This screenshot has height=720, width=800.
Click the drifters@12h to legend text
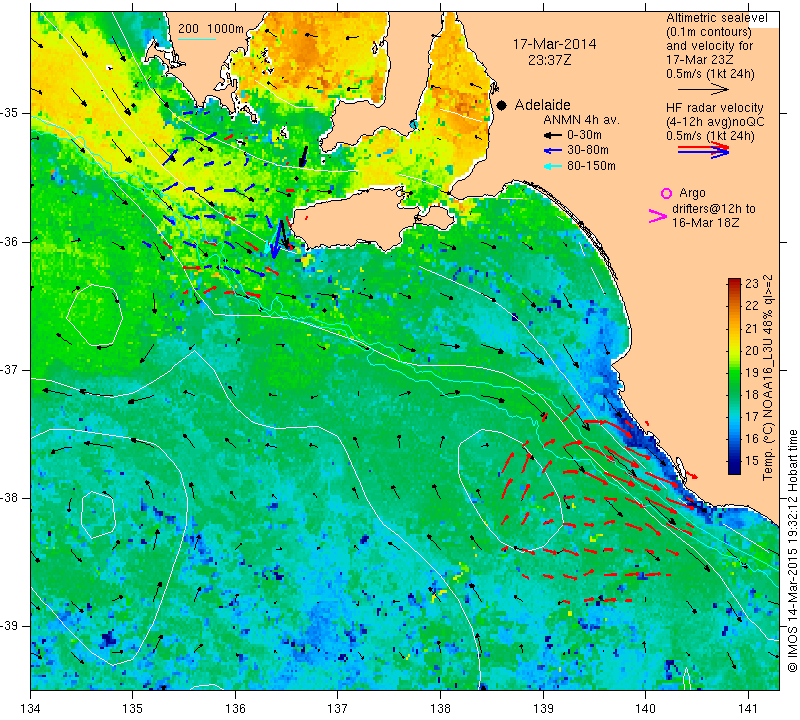pyautogui.click(x=714, y=209)
